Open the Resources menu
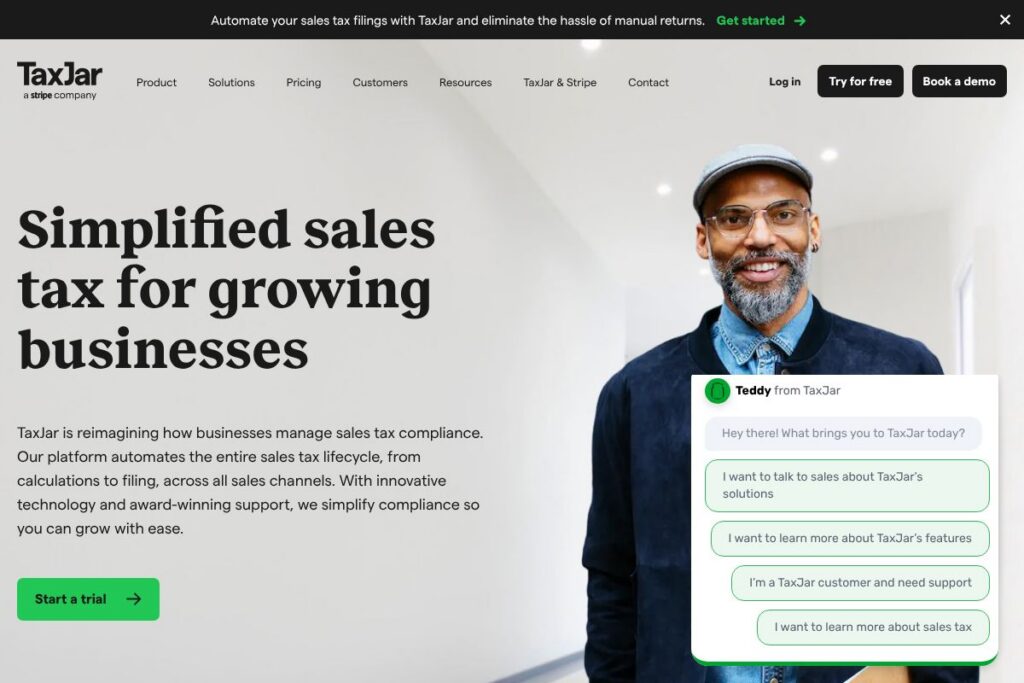 pos(465,82)
